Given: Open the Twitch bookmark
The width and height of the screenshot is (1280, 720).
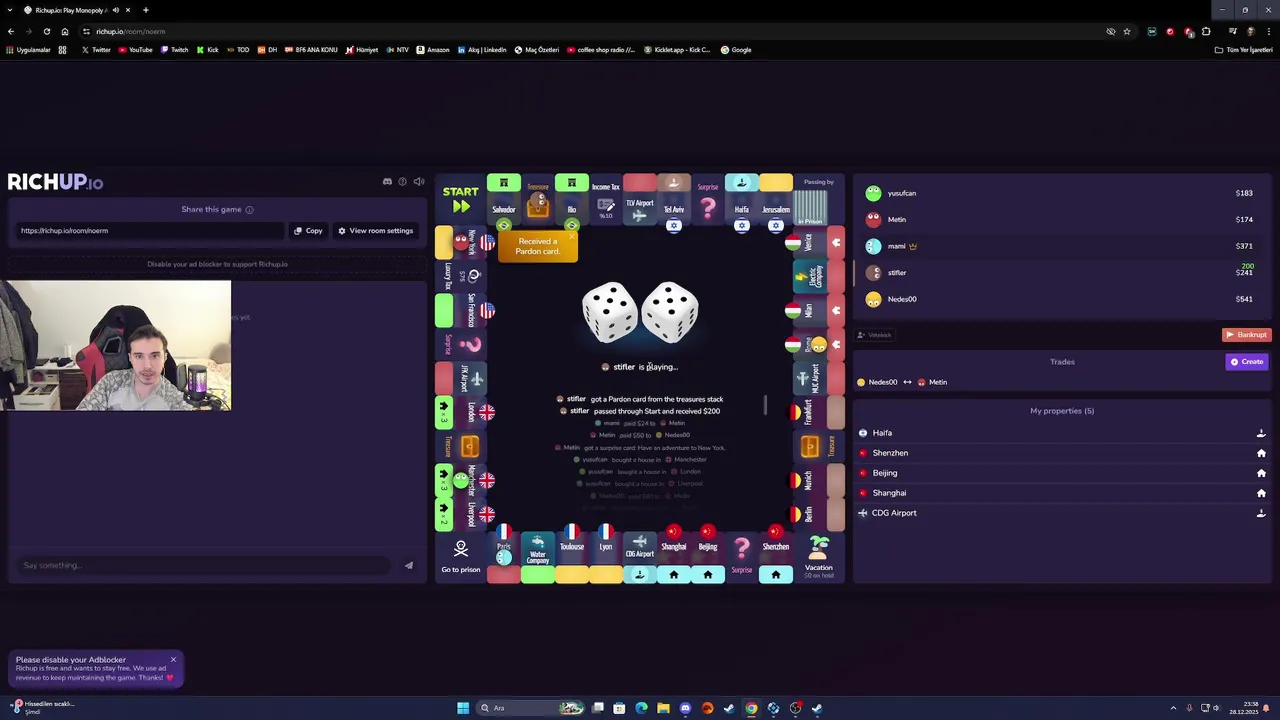Looking at the screenshot, I should click(x=174, y=50).
